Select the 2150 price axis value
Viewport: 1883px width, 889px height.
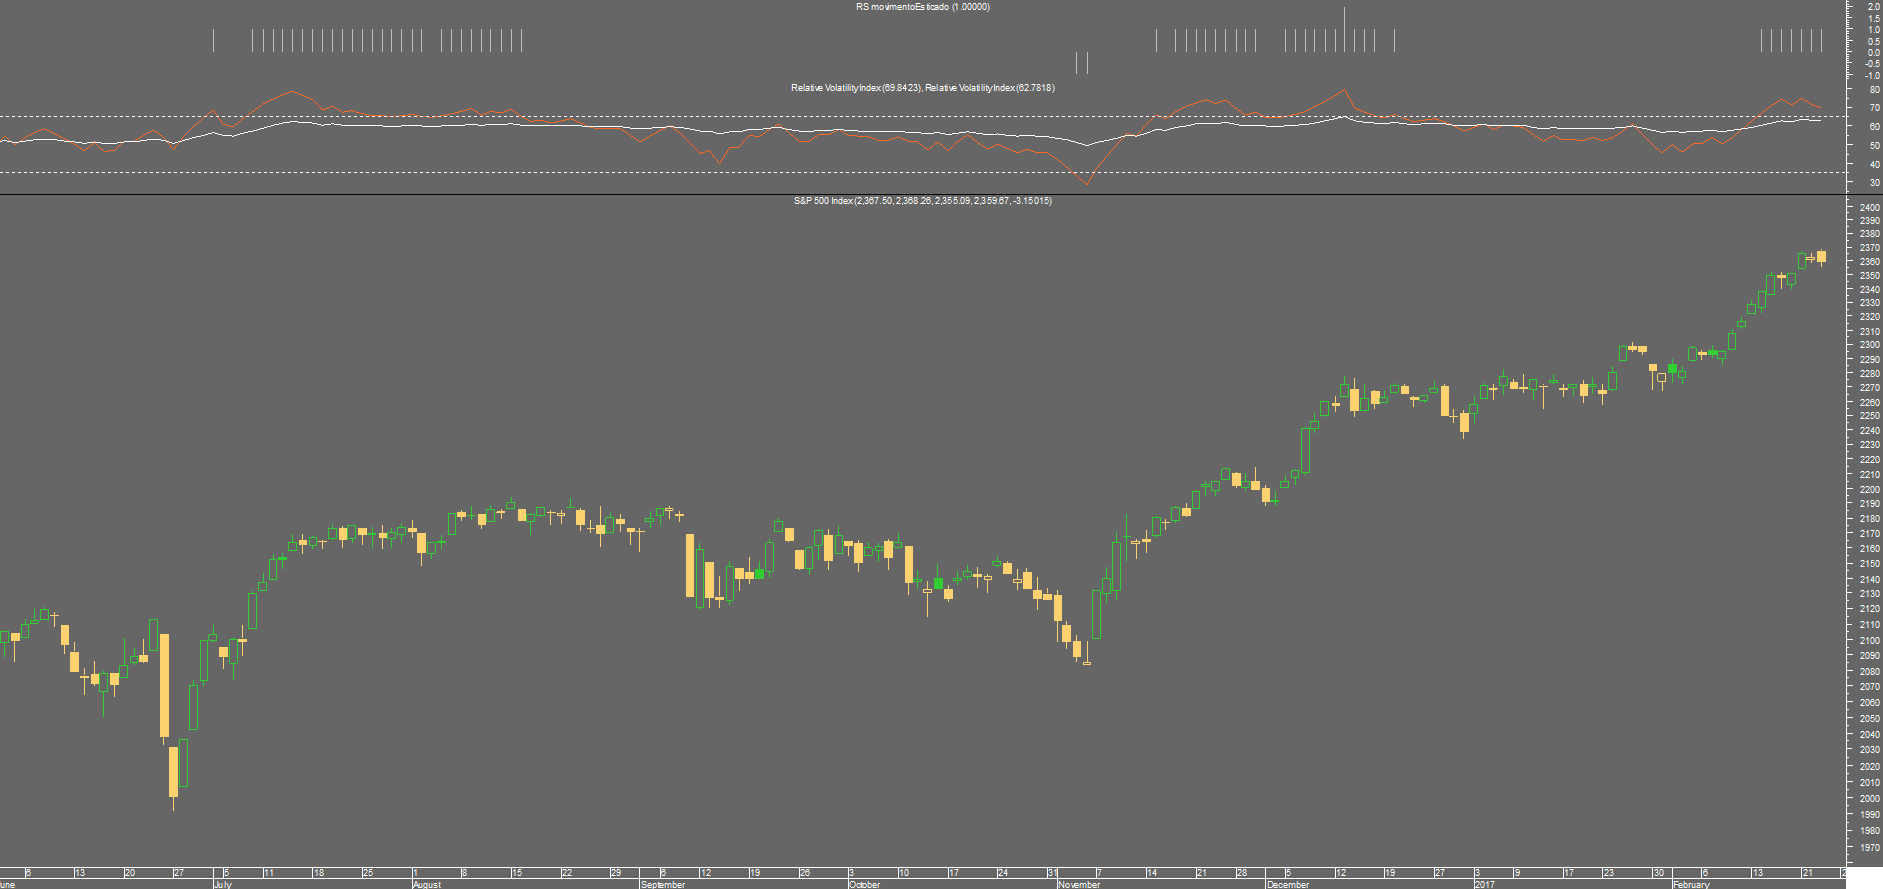pos(1869,564)
